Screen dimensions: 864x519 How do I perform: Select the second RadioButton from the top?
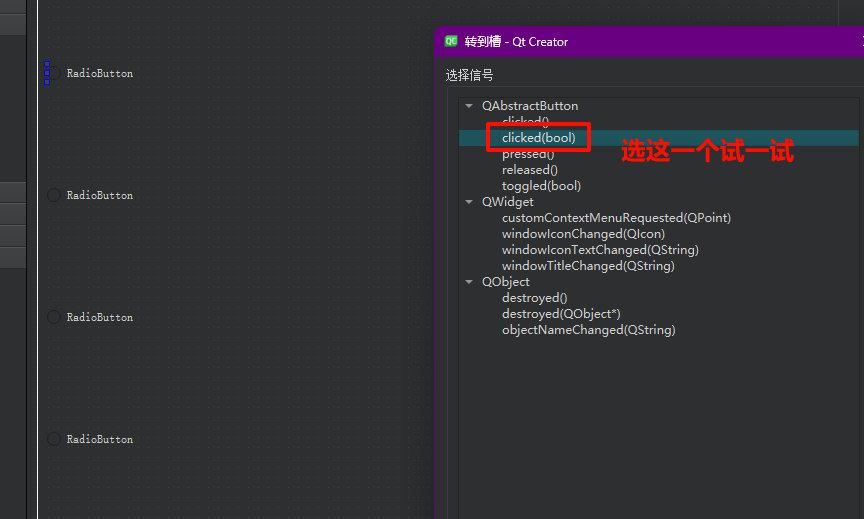coord(98,195)
